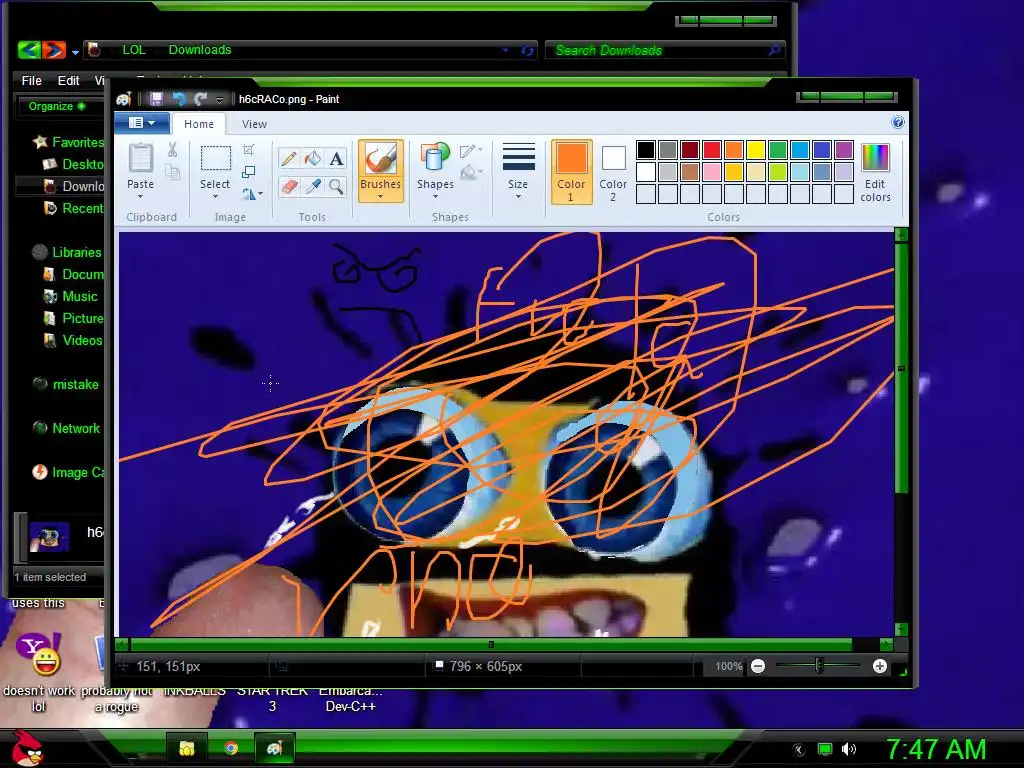
Task: Click Explorer forward arrow button
Action: tap(54, 50)
